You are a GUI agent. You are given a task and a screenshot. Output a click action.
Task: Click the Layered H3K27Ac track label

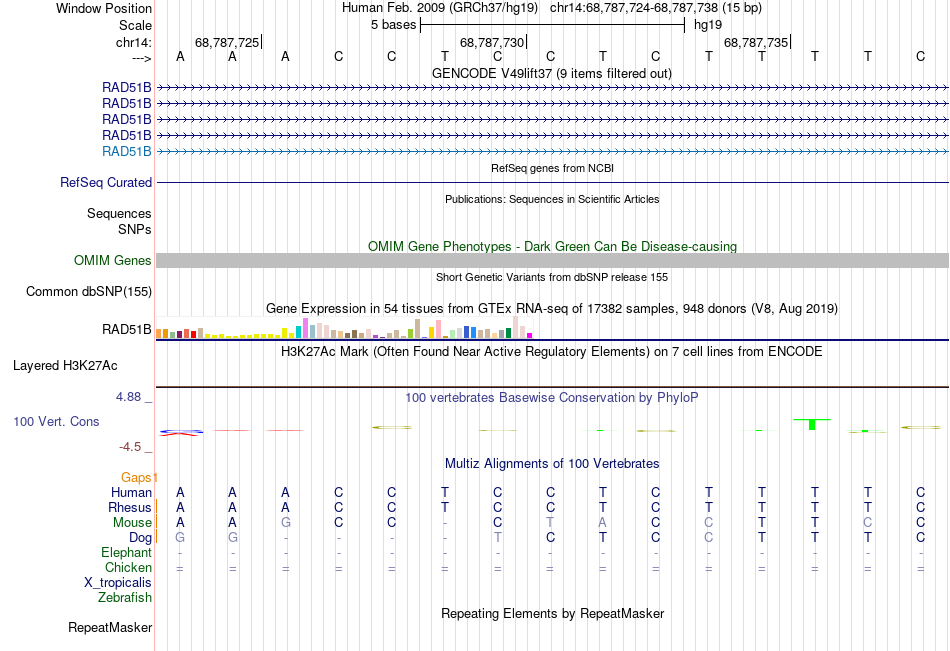[65, 366]
